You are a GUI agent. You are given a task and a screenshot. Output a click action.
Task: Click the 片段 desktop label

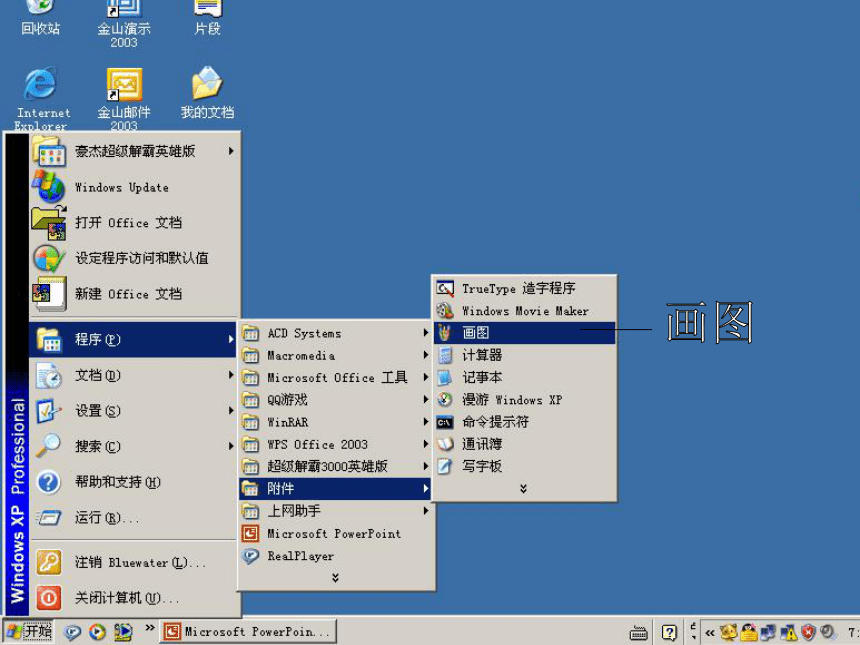pyautogui.click(x=207, y=29)
